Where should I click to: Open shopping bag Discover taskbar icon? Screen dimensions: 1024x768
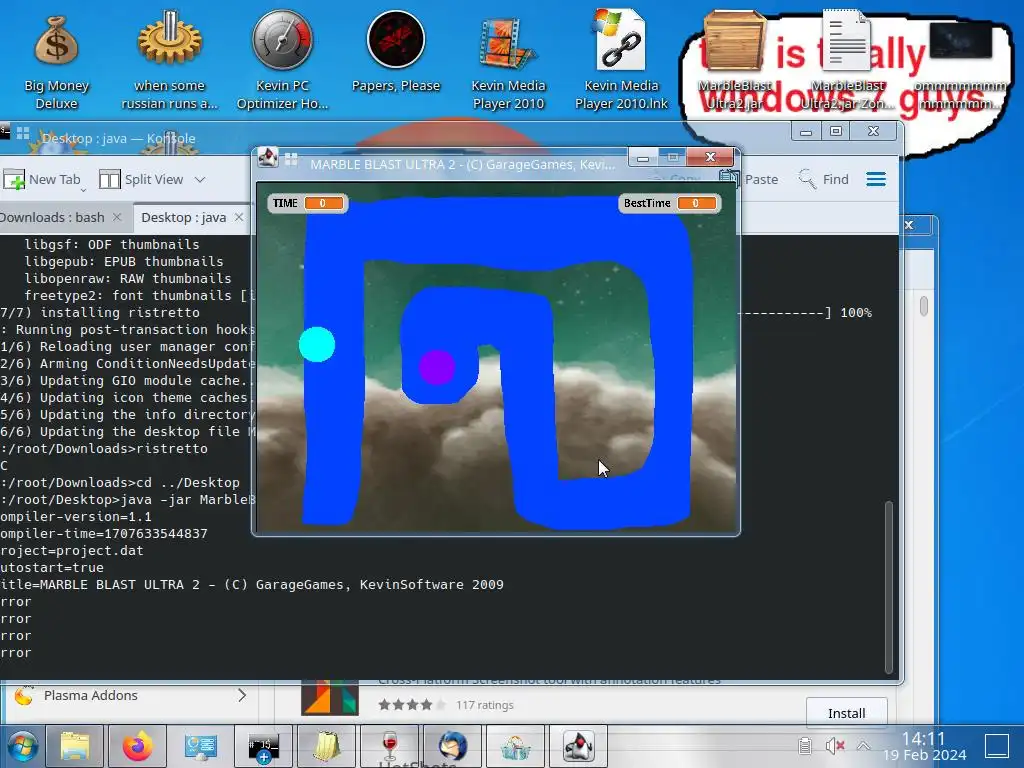point(327,746)
